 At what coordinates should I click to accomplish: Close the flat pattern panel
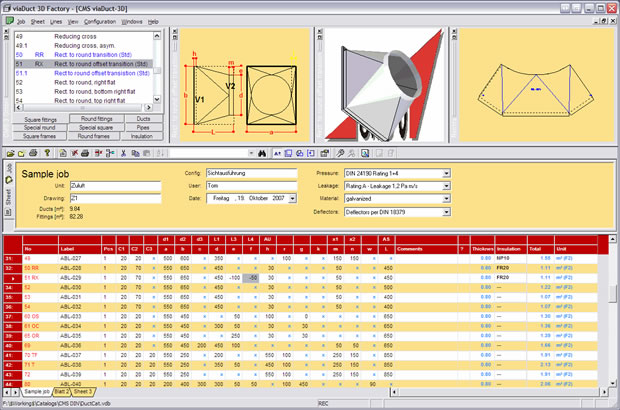tap(454, 31)
